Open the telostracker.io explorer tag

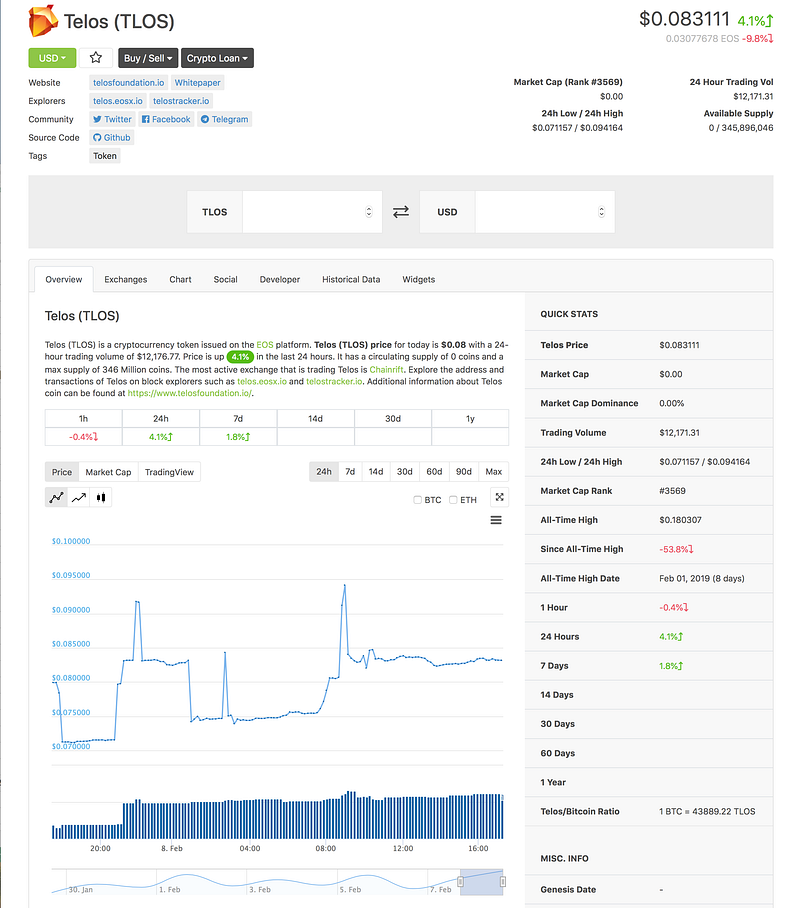tap(181, 101)
